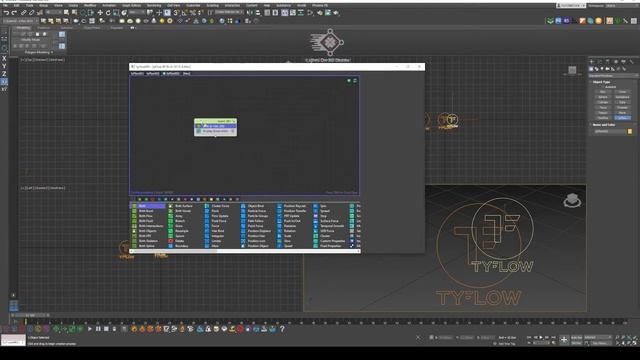Click the Maximize Viewport Toggle icon
640x360 pixels.
pyautogui.click(x=636, y=343)
